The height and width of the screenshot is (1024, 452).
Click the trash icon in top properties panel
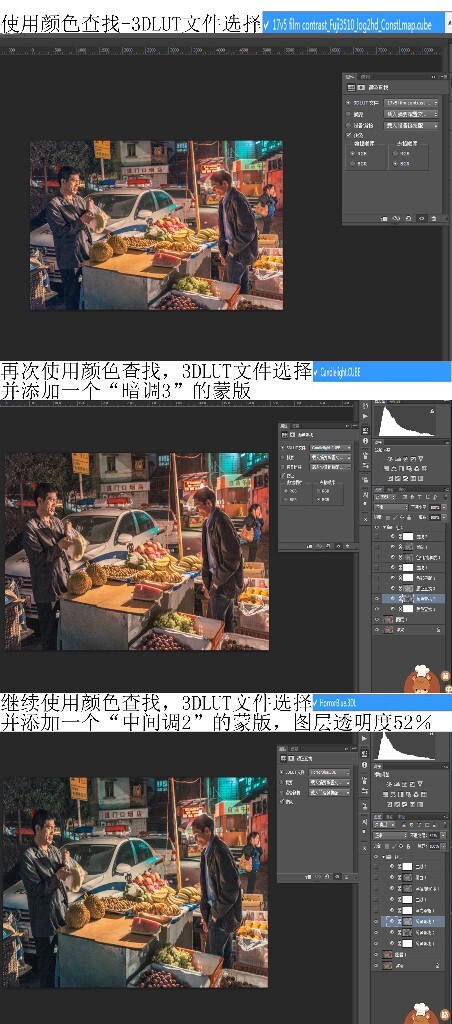tap(434, 219)
